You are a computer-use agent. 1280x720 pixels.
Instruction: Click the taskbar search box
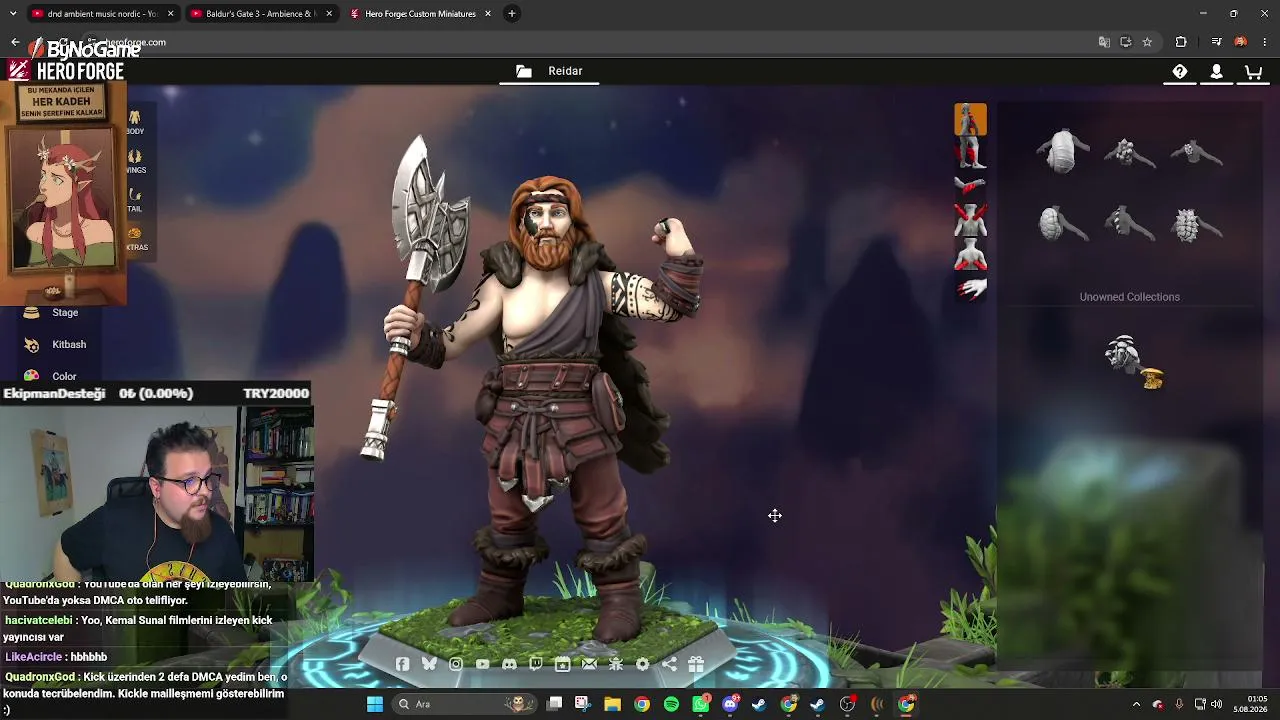(x=466, y=704)
